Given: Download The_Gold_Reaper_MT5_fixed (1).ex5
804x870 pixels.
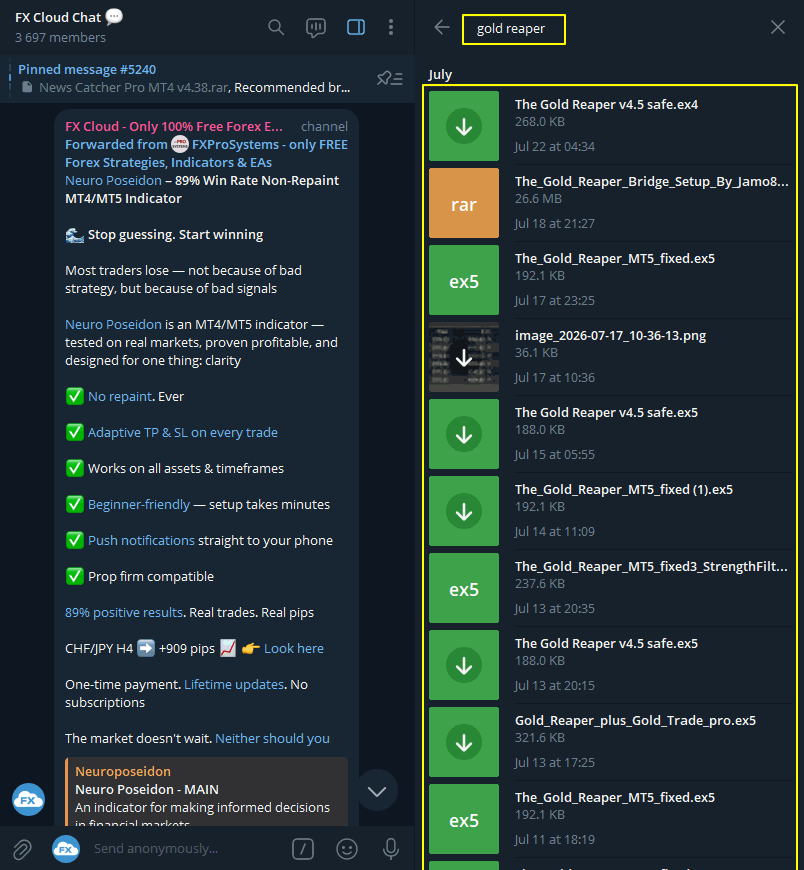Looking at the screenshot, I should 464,511.
